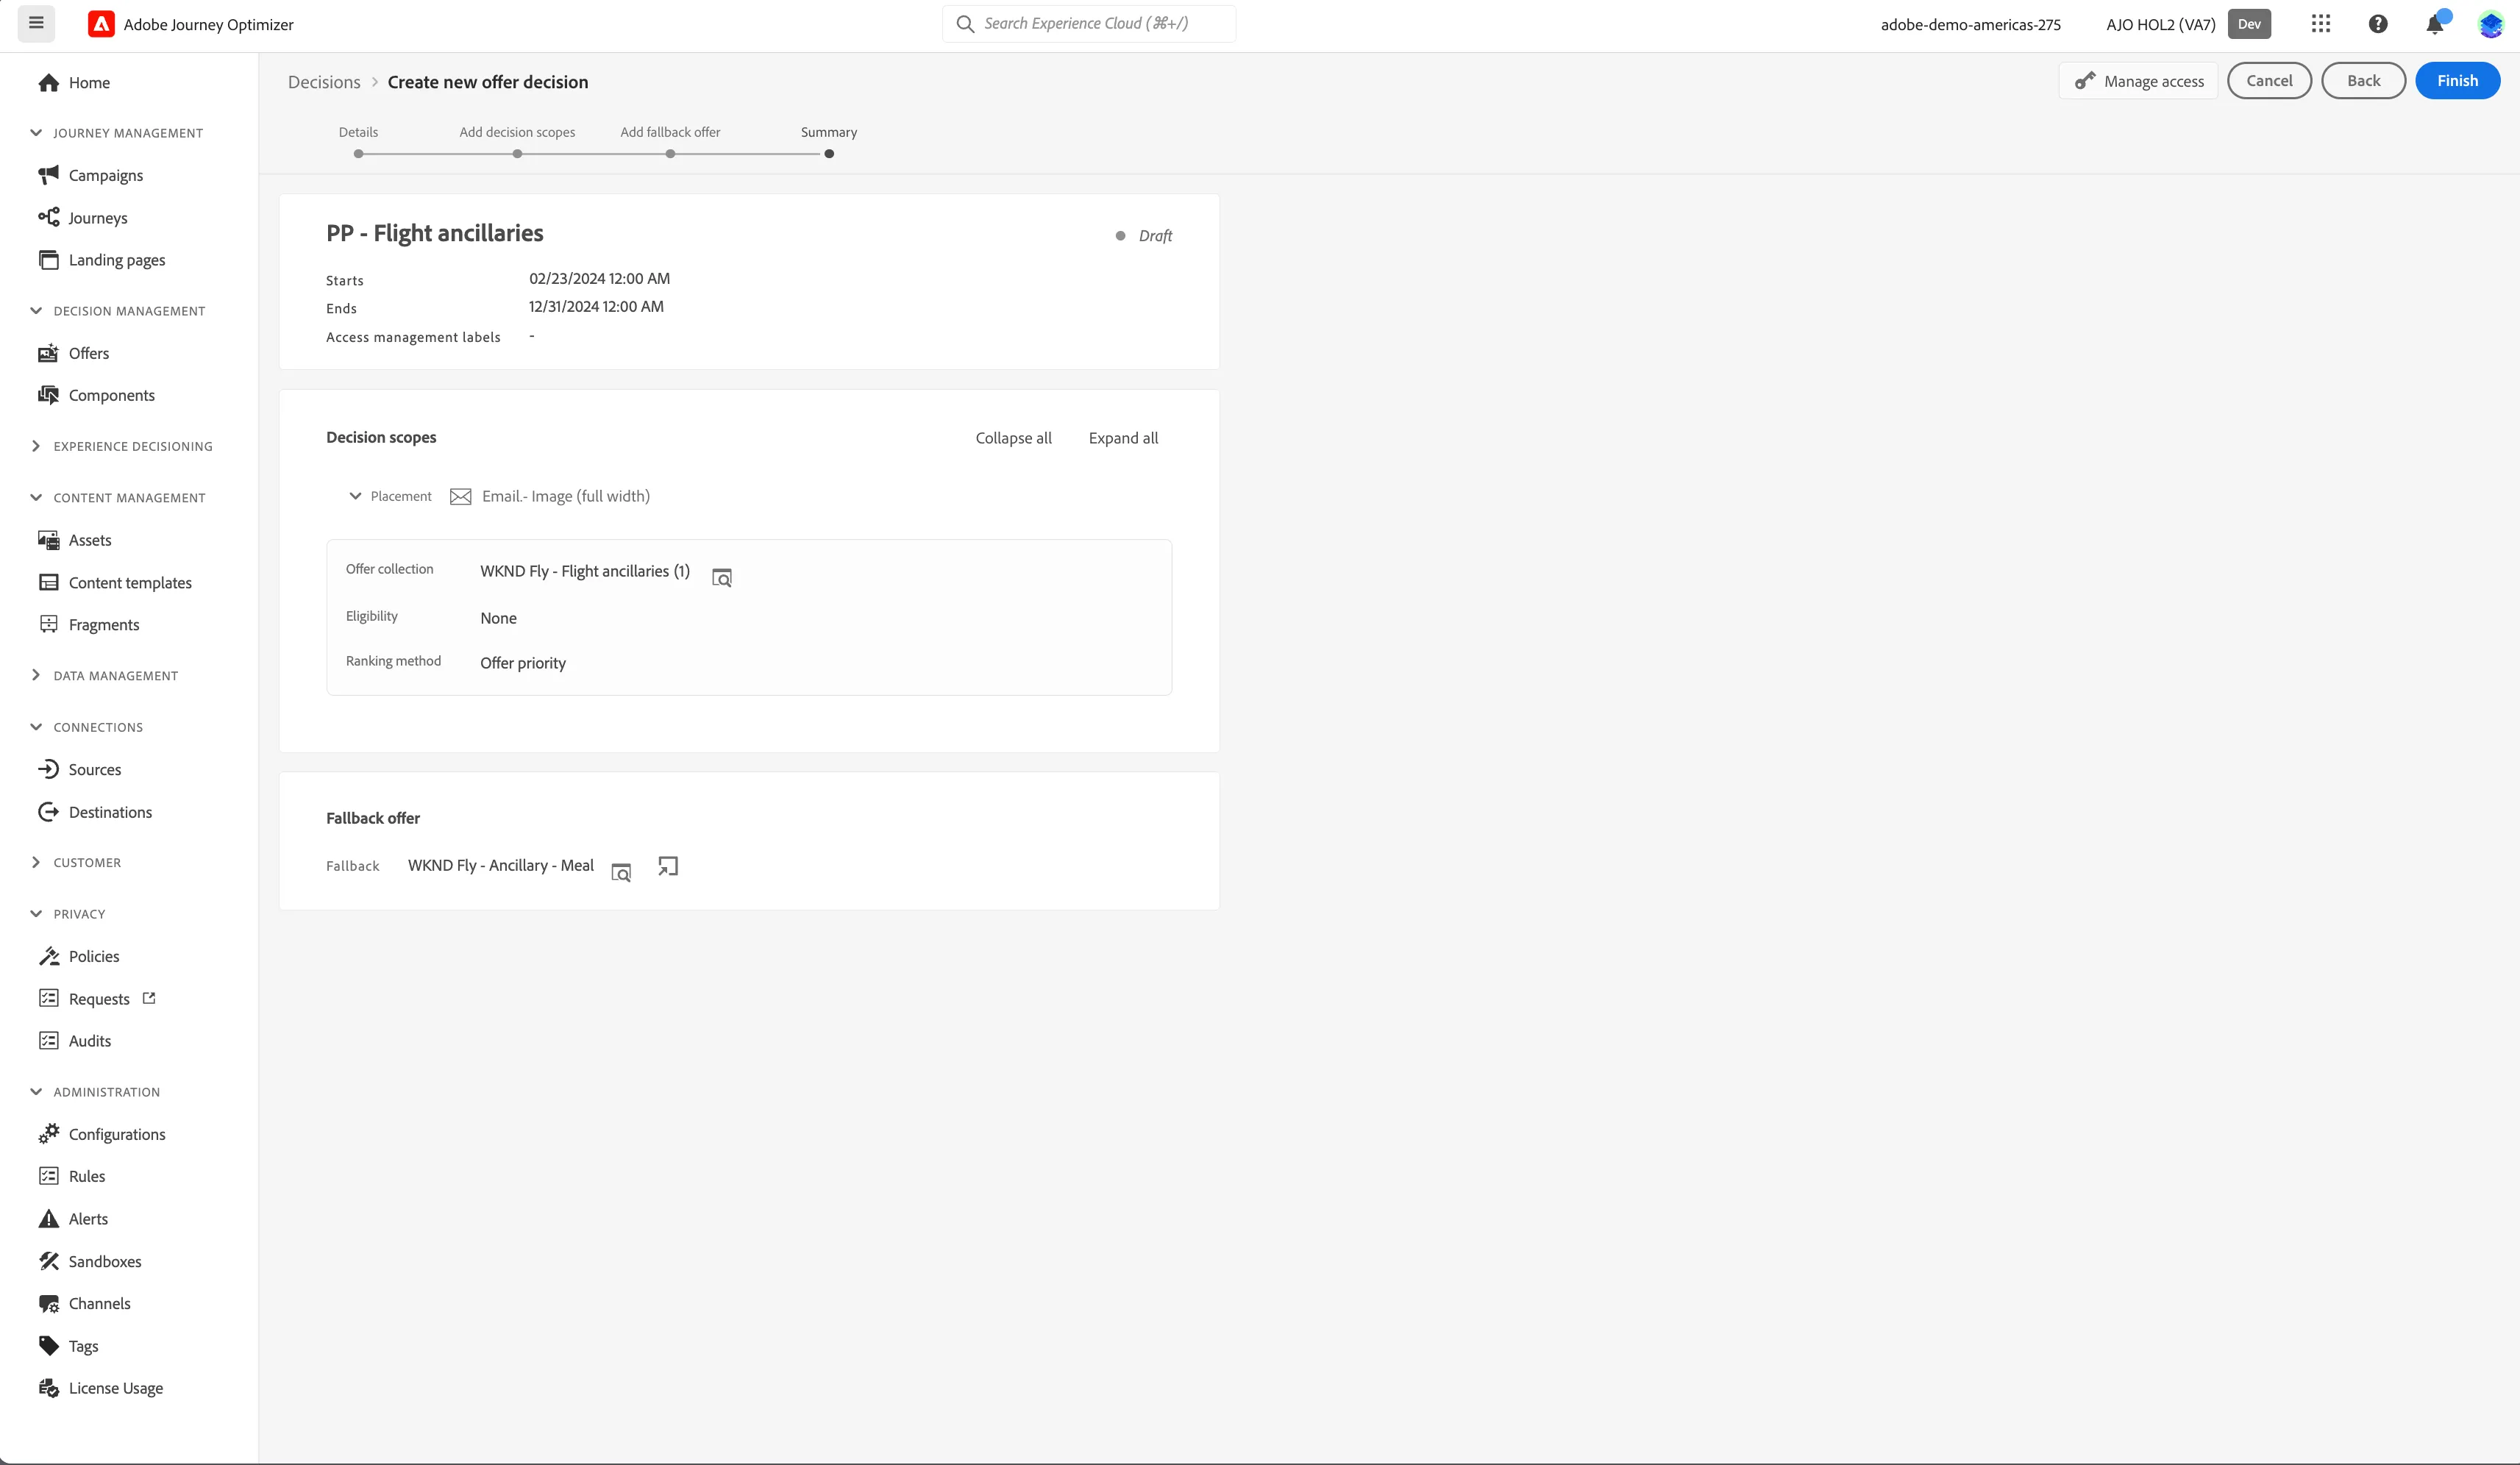Open Components in sidebar
The width and height of the screenshot is (2520, 1465).
111,395
